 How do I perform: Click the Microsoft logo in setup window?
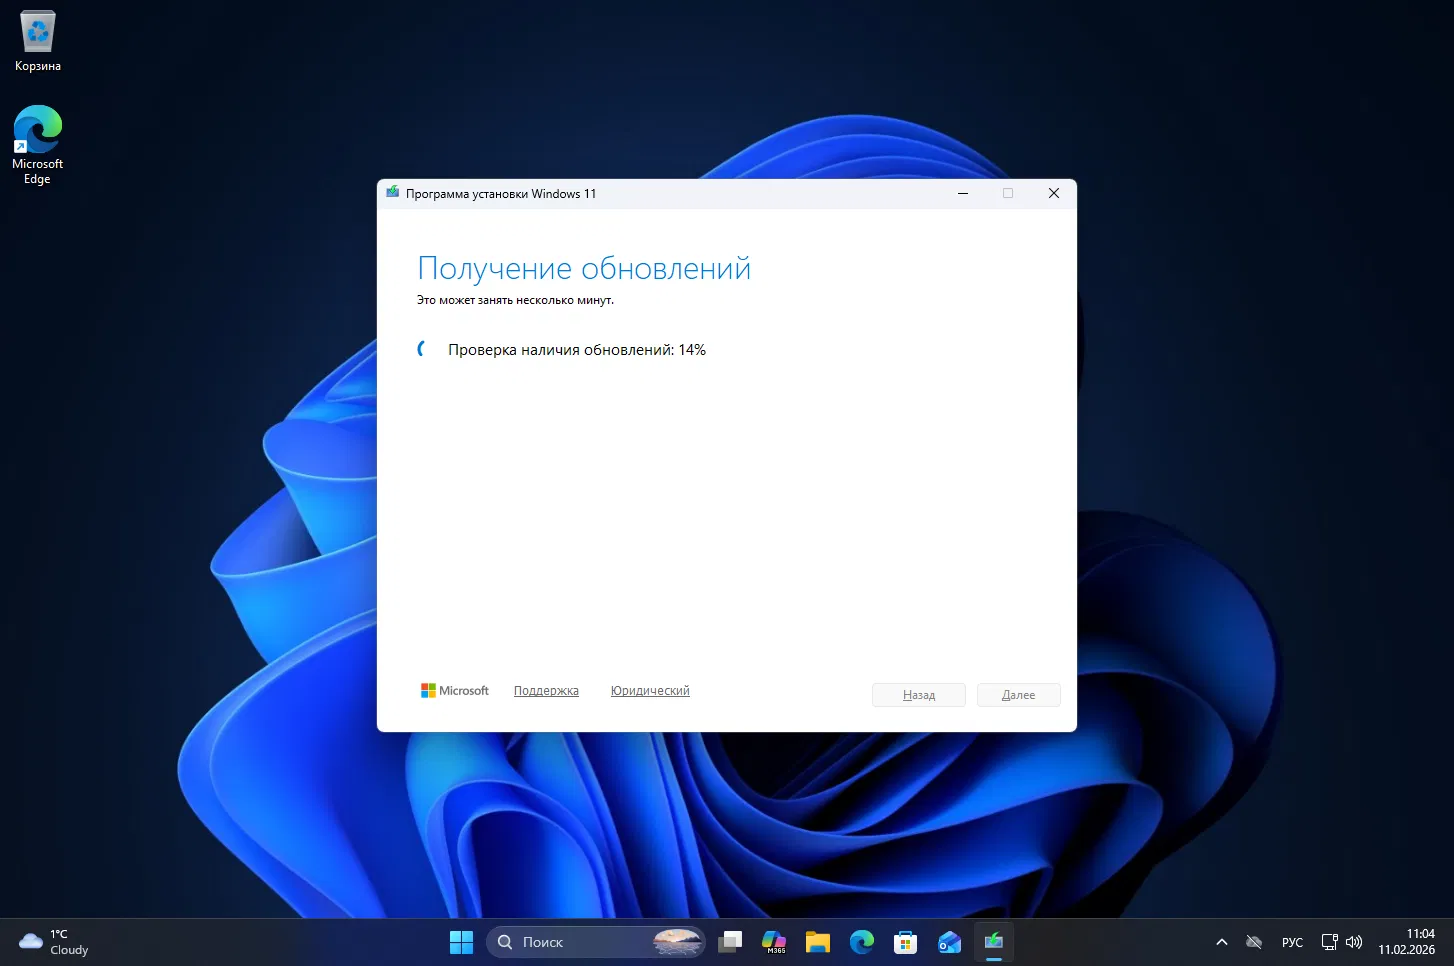[455, 691]
